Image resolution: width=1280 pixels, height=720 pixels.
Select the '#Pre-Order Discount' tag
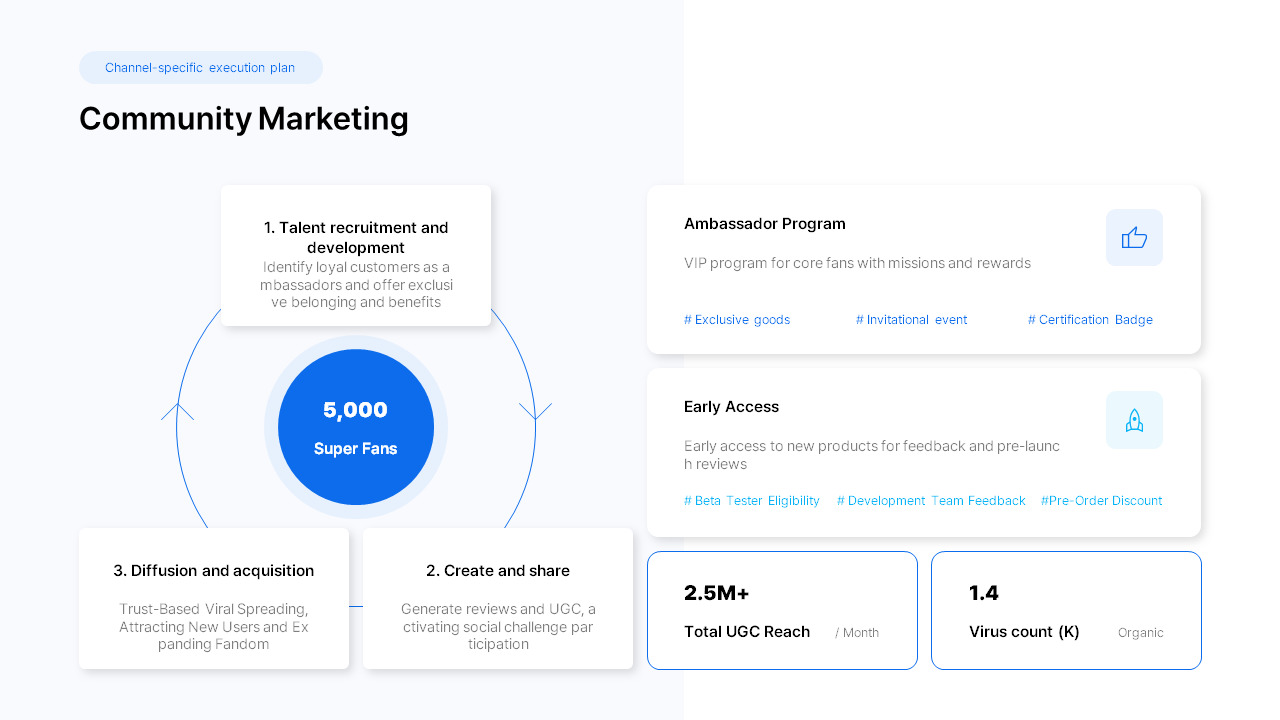(x=1101, y=501)
